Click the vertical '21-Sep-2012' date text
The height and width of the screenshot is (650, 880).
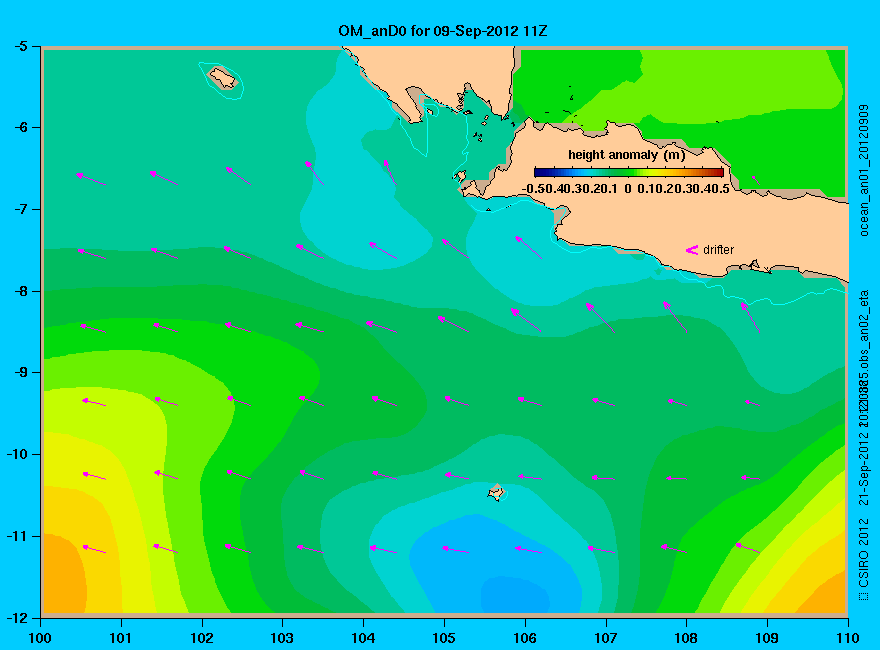coord(864,467)
